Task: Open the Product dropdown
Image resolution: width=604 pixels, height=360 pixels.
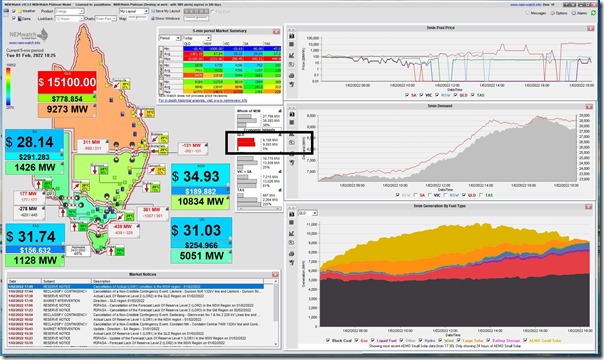Action: point(69,11)
